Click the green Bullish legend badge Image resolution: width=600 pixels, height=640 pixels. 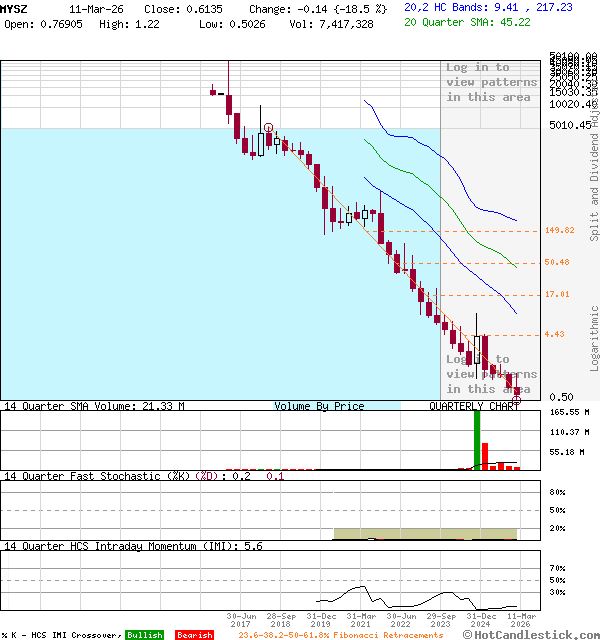click(x=144, y=635)
